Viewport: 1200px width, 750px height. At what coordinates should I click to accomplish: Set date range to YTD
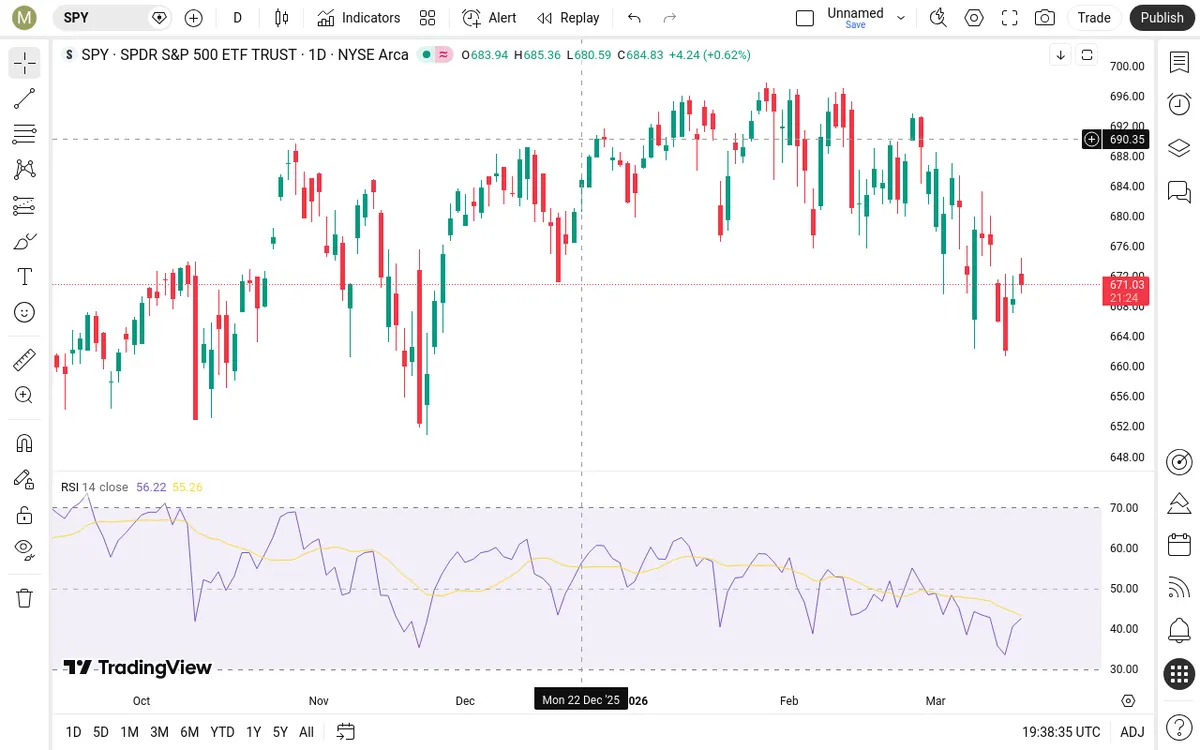pyautogui.click(x=222, y=732)
